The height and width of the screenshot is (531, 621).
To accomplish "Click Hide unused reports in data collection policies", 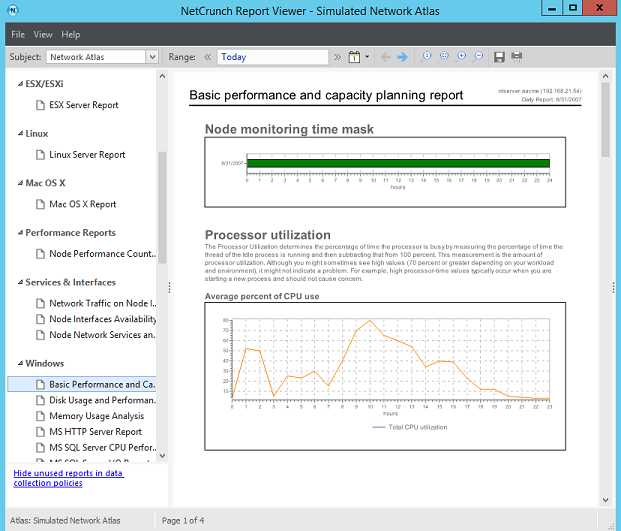I will point(68,478).
